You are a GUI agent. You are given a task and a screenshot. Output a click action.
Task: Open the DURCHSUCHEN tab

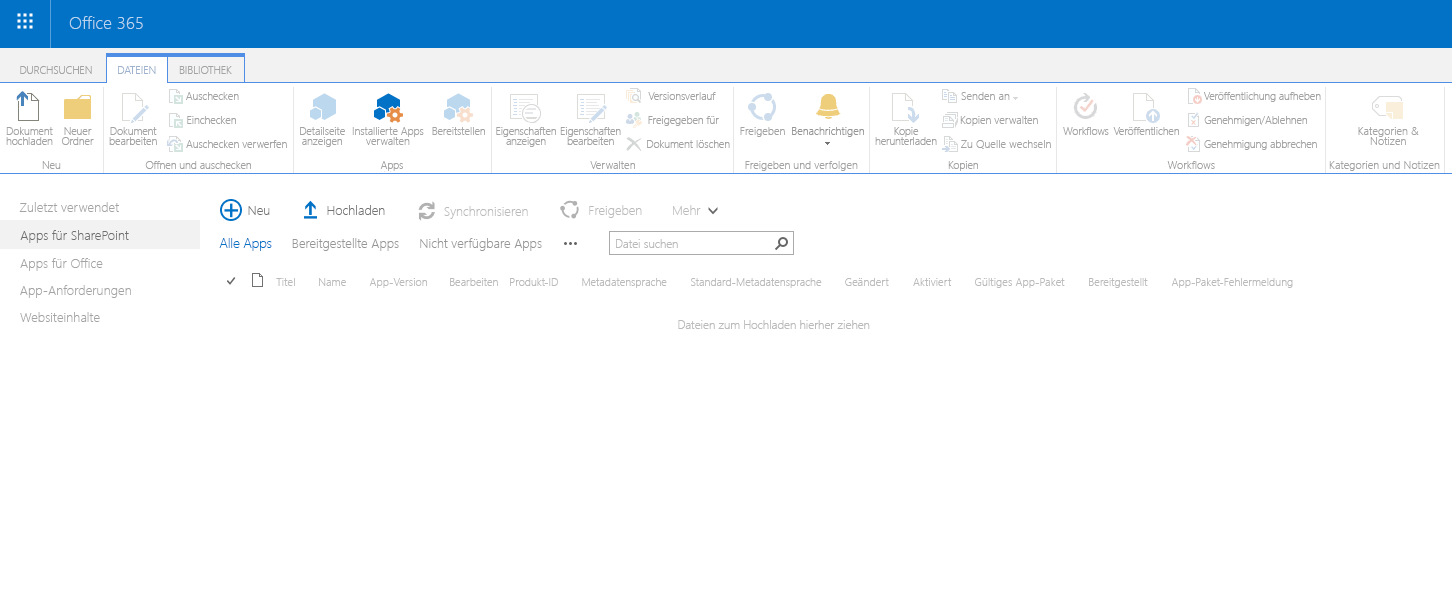55,69
